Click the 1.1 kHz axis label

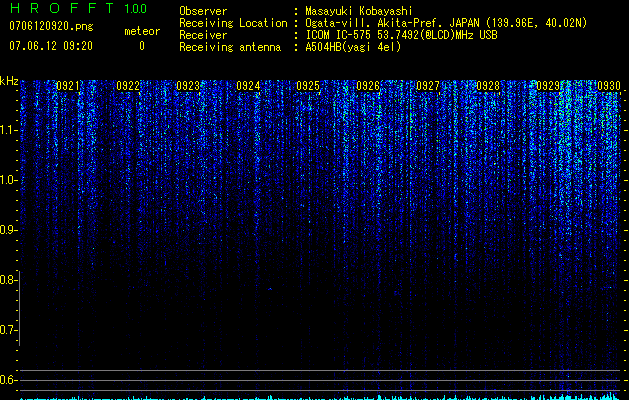pyautogui.click(x=8, y=130)
